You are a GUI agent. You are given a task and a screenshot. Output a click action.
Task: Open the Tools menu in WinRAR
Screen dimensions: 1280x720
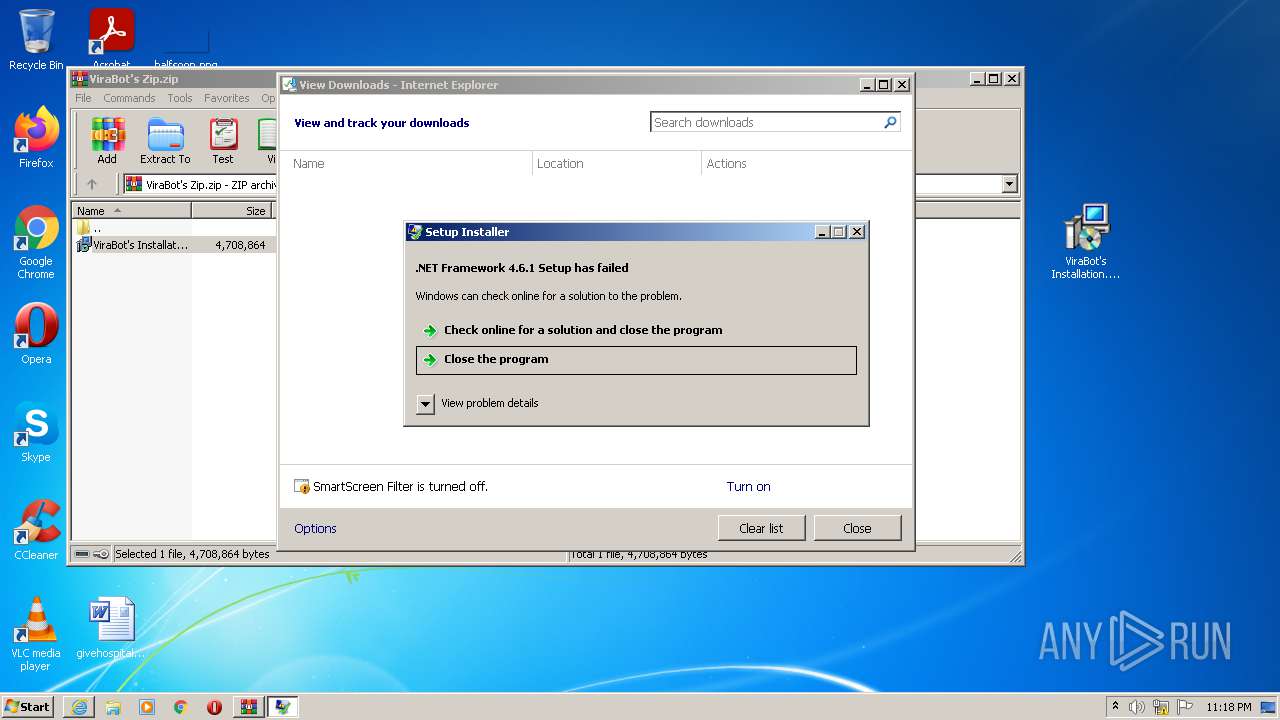[x=180, y=98]
